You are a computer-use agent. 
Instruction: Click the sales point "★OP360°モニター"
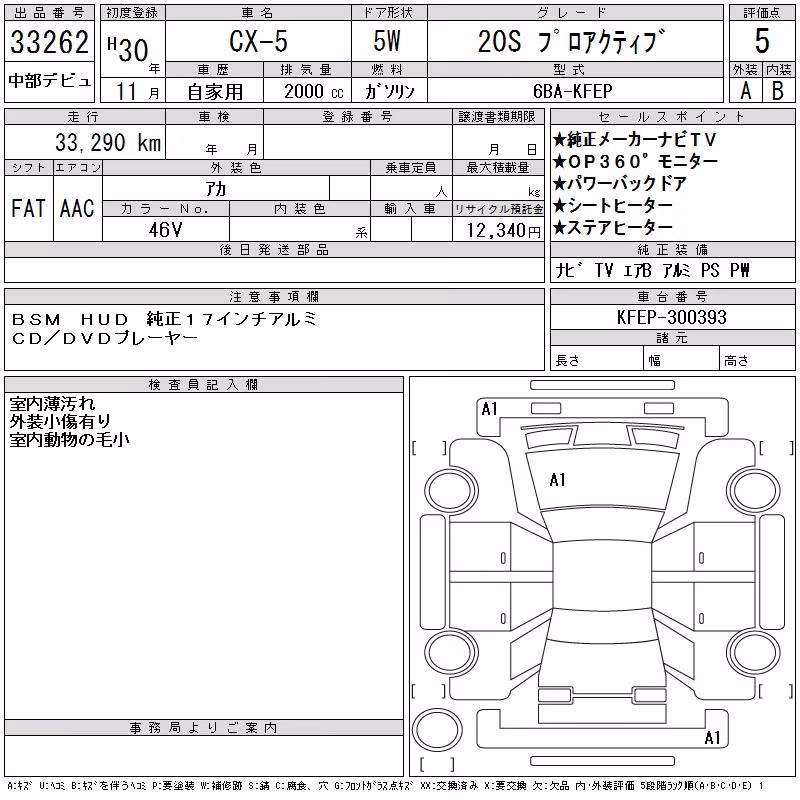pos(635,161)
